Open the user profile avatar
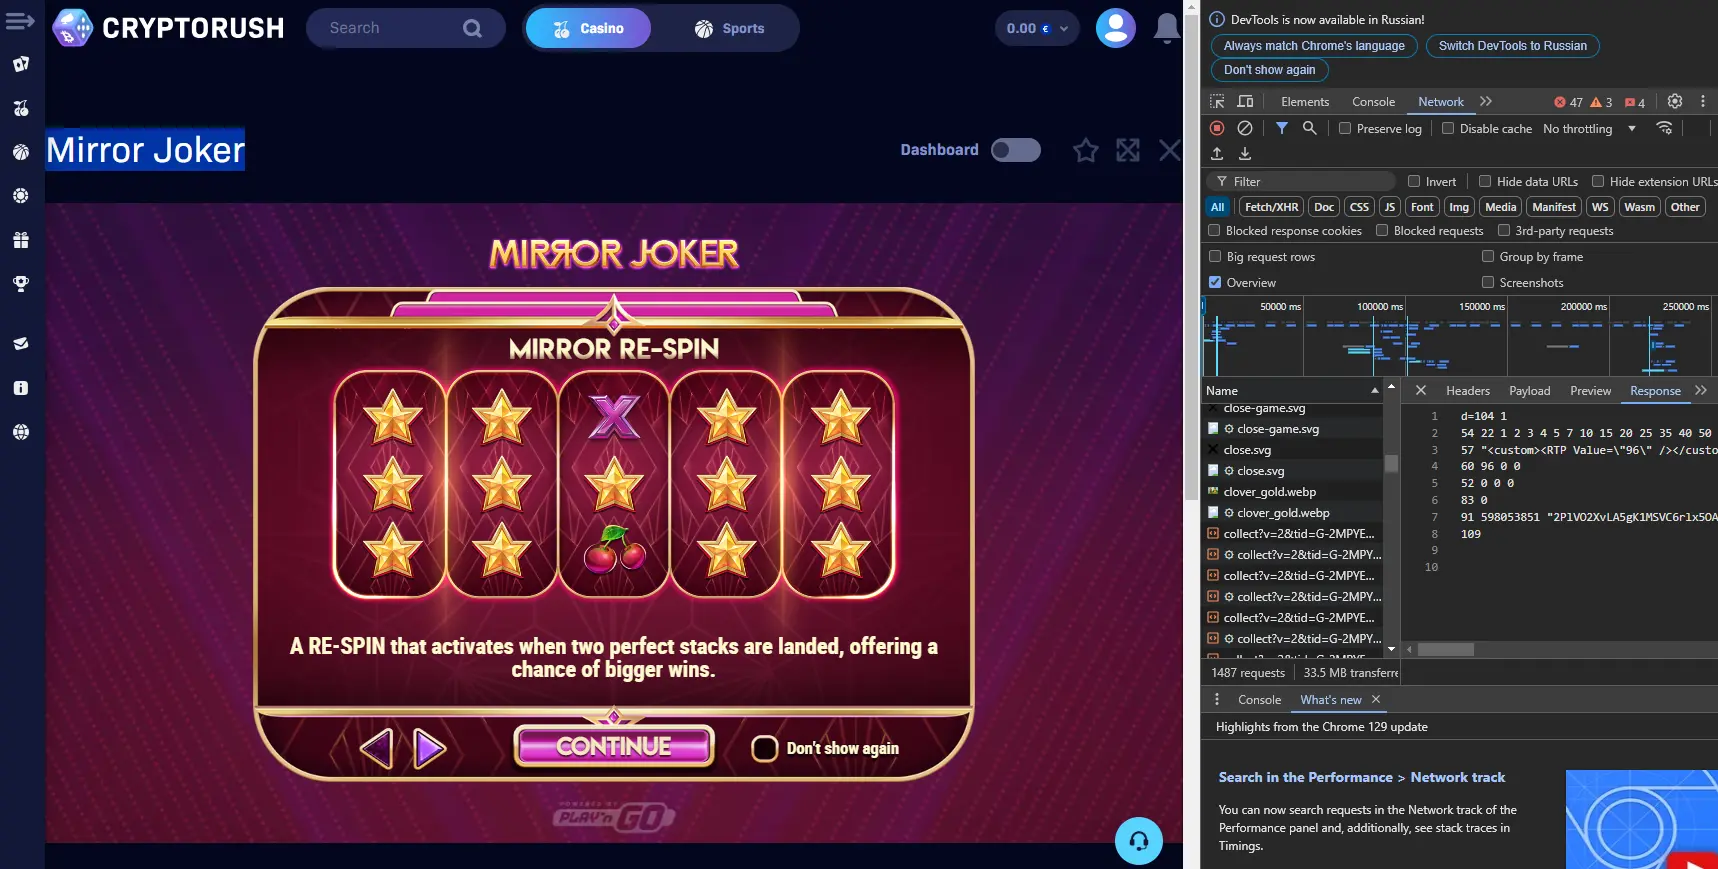The height and width of the screenshot is (869, 1718). tap(1115, 28)
